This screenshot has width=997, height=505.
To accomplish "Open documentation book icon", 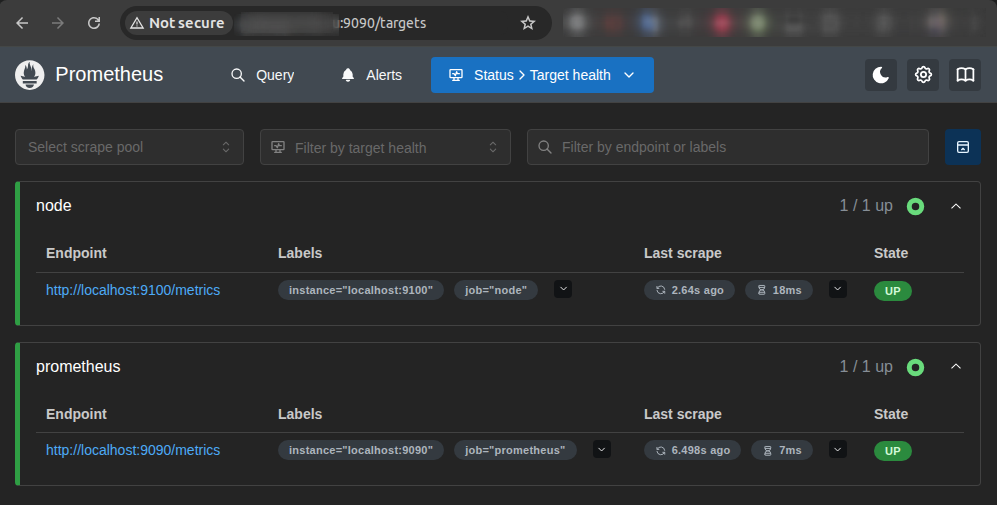I will [x=965, y=75].
